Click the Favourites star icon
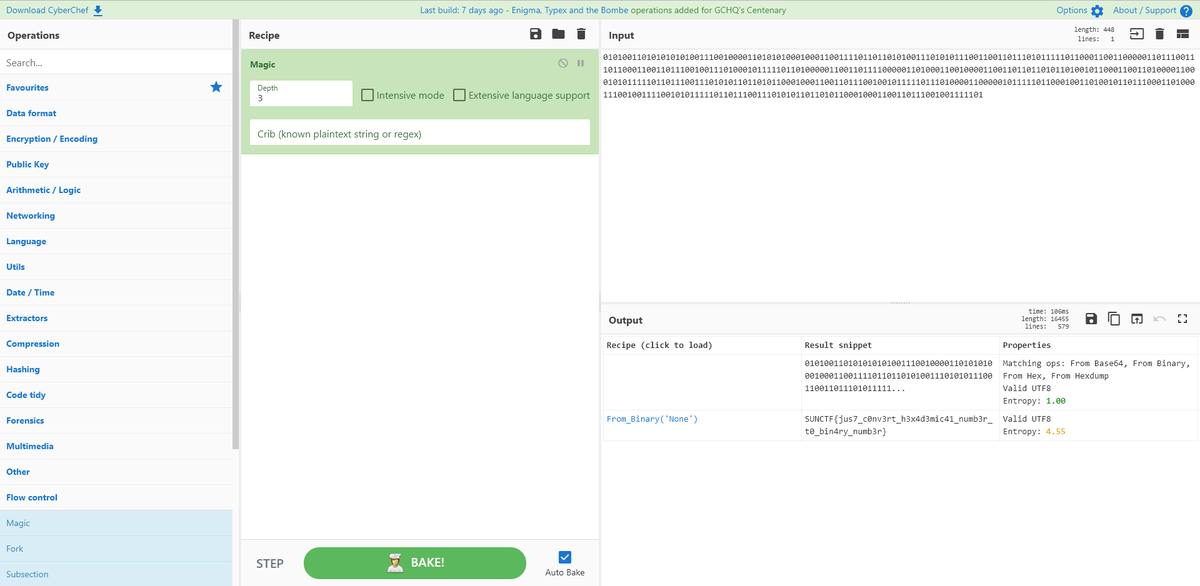The width and height of the screenshot is (1200, 586). 216,87
